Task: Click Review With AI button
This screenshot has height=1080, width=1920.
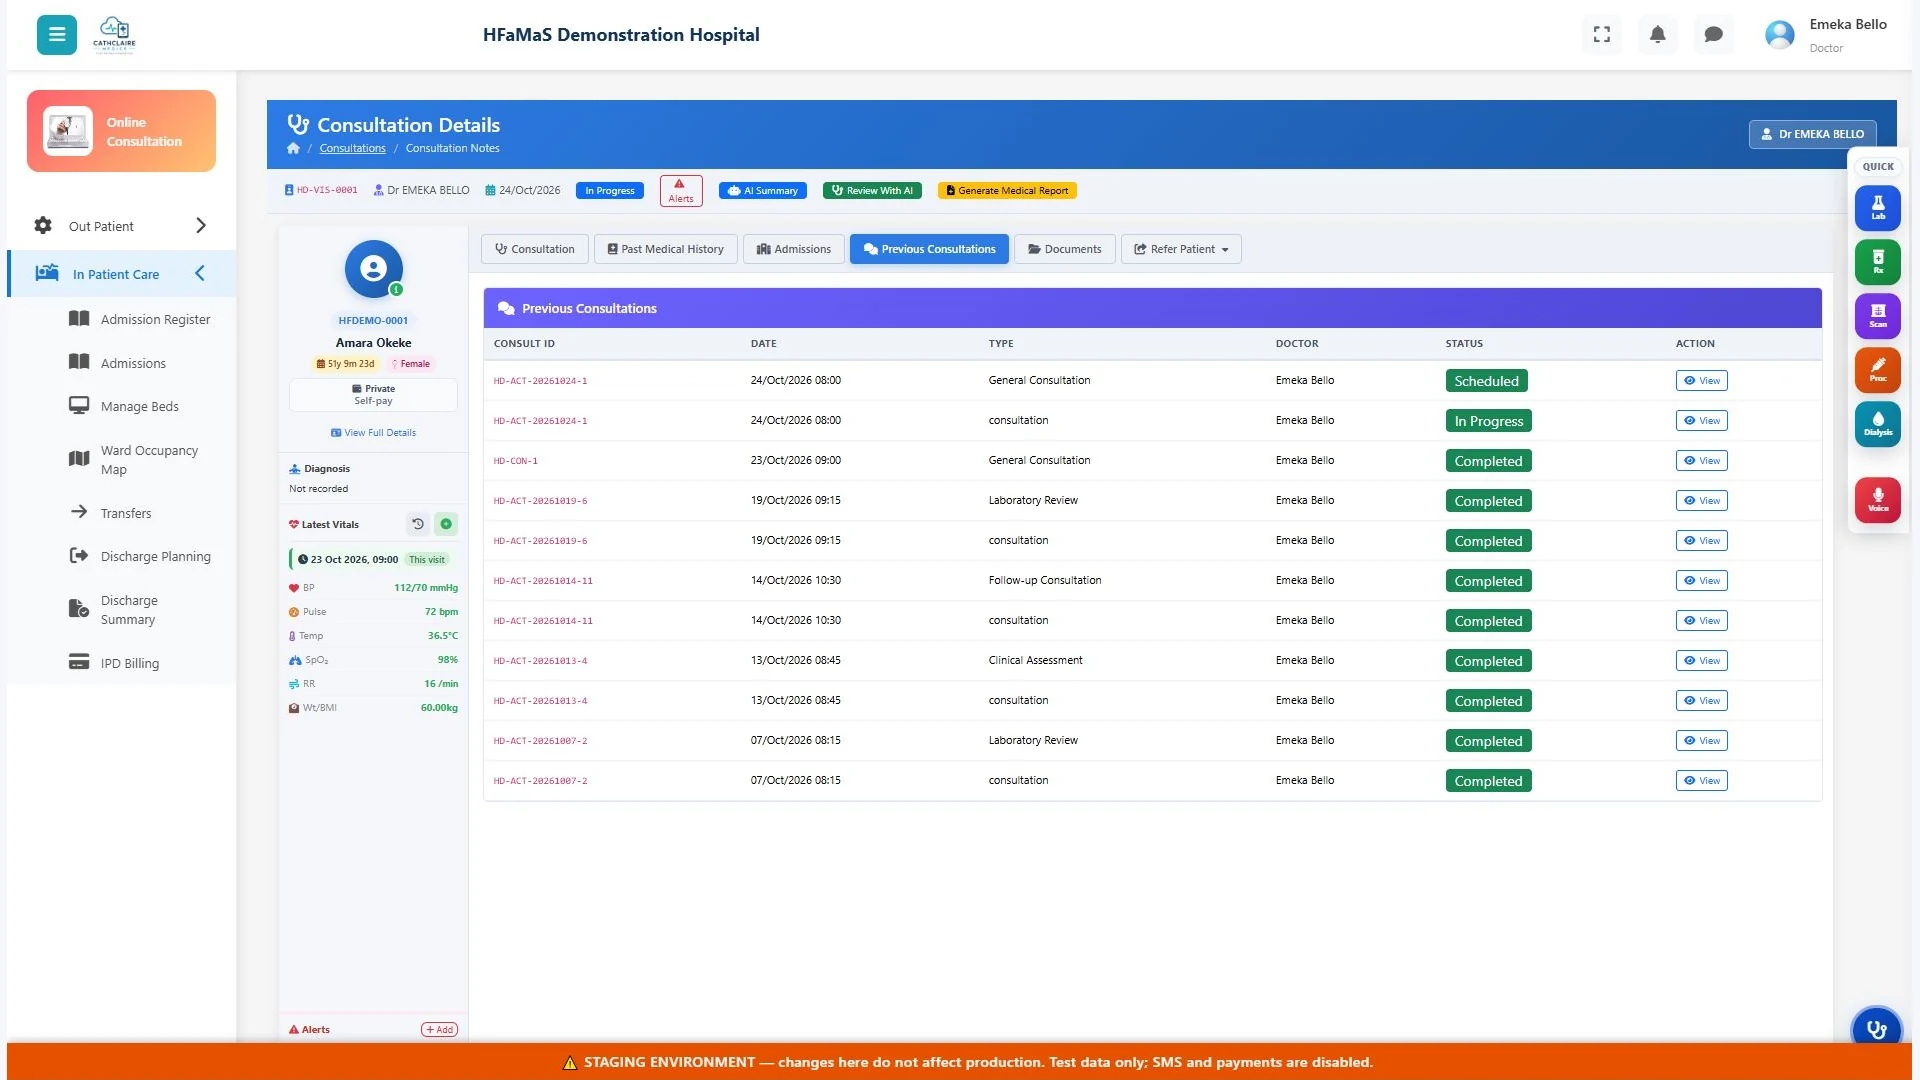Action: pyautogui.click(x=873, y=190)
